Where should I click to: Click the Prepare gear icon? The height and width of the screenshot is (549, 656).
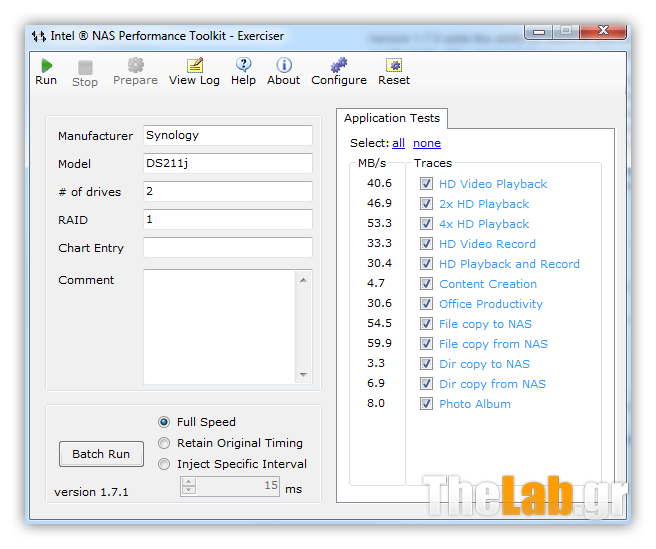coord(135,66)
